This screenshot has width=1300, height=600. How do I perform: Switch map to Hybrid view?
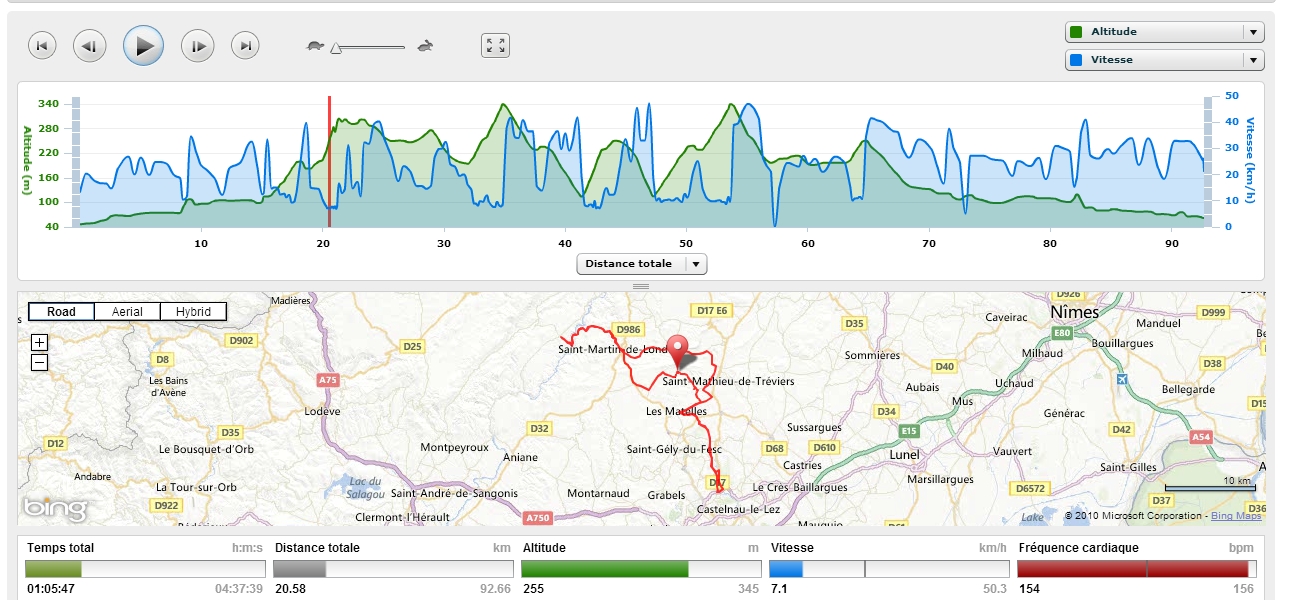tap(193, 312)
